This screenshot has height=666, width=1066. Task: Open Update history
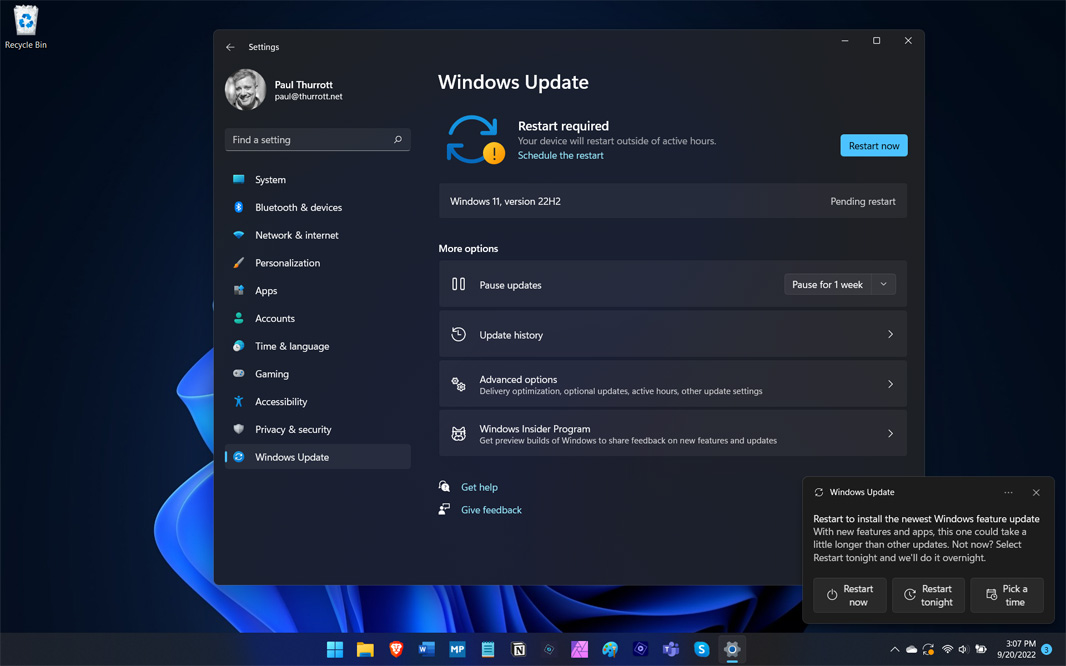click(672, 333)
